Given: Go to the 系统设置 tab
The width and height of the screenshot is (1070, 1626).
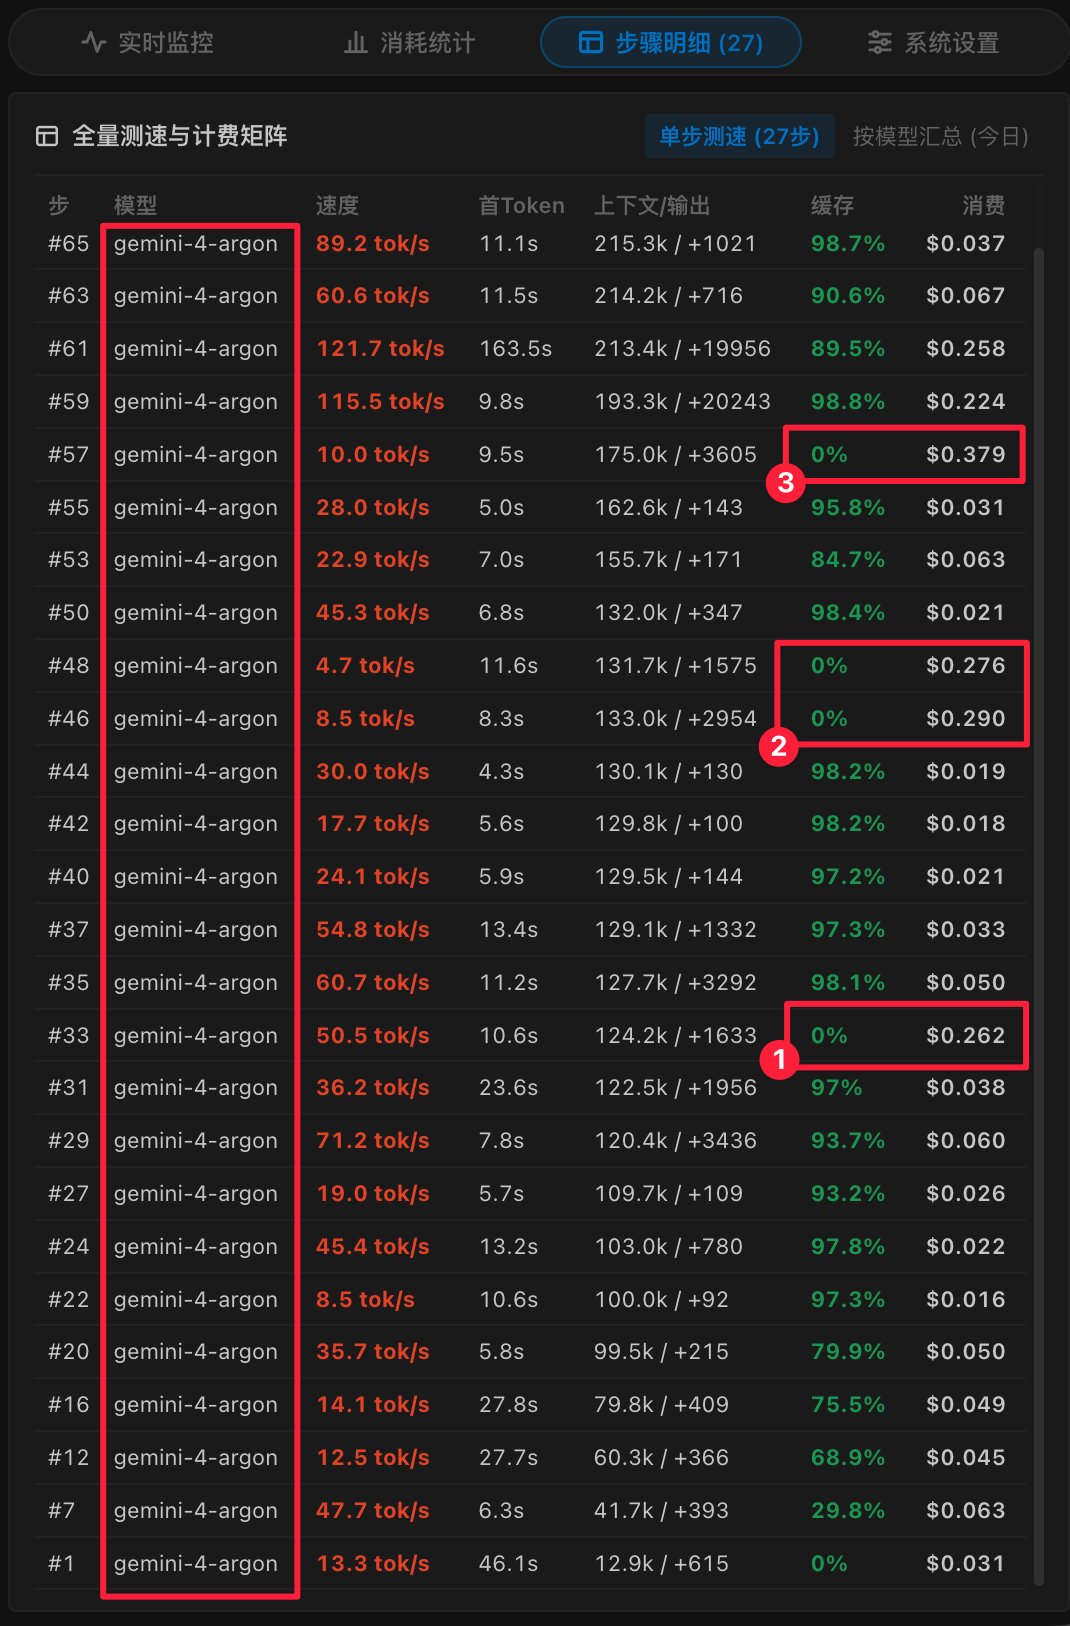Looking at the screenshot, I should (933, 43).
